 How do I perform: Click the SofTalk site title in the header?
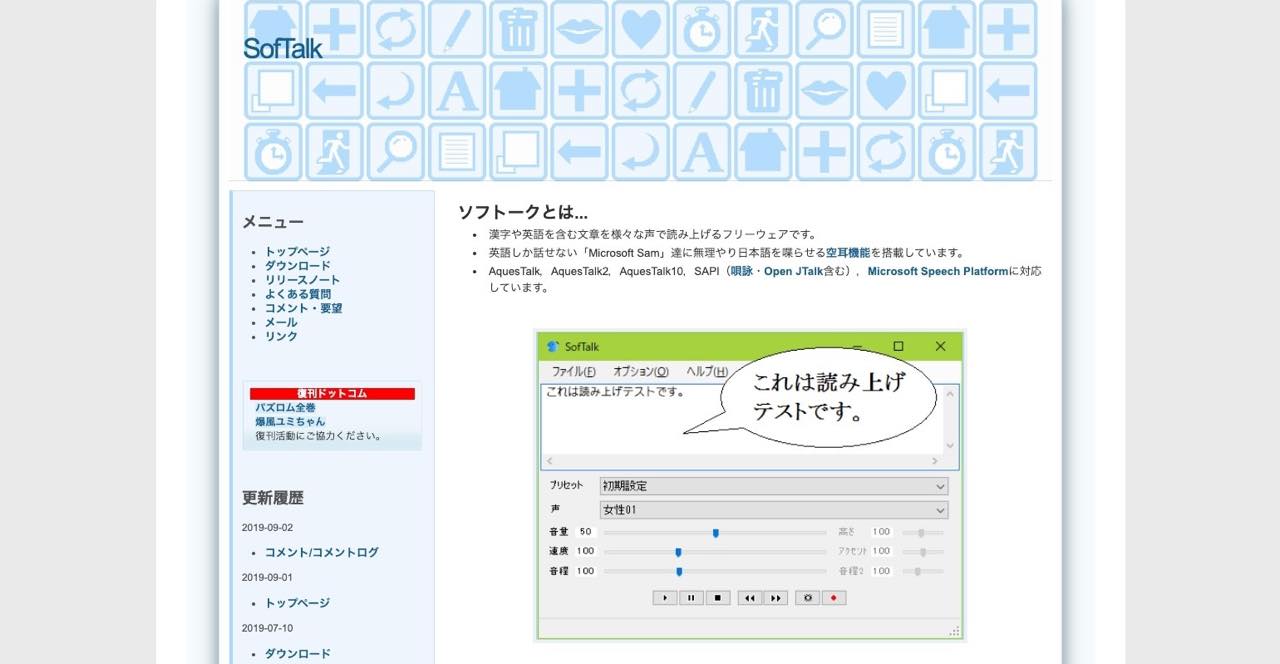point(283,48)
